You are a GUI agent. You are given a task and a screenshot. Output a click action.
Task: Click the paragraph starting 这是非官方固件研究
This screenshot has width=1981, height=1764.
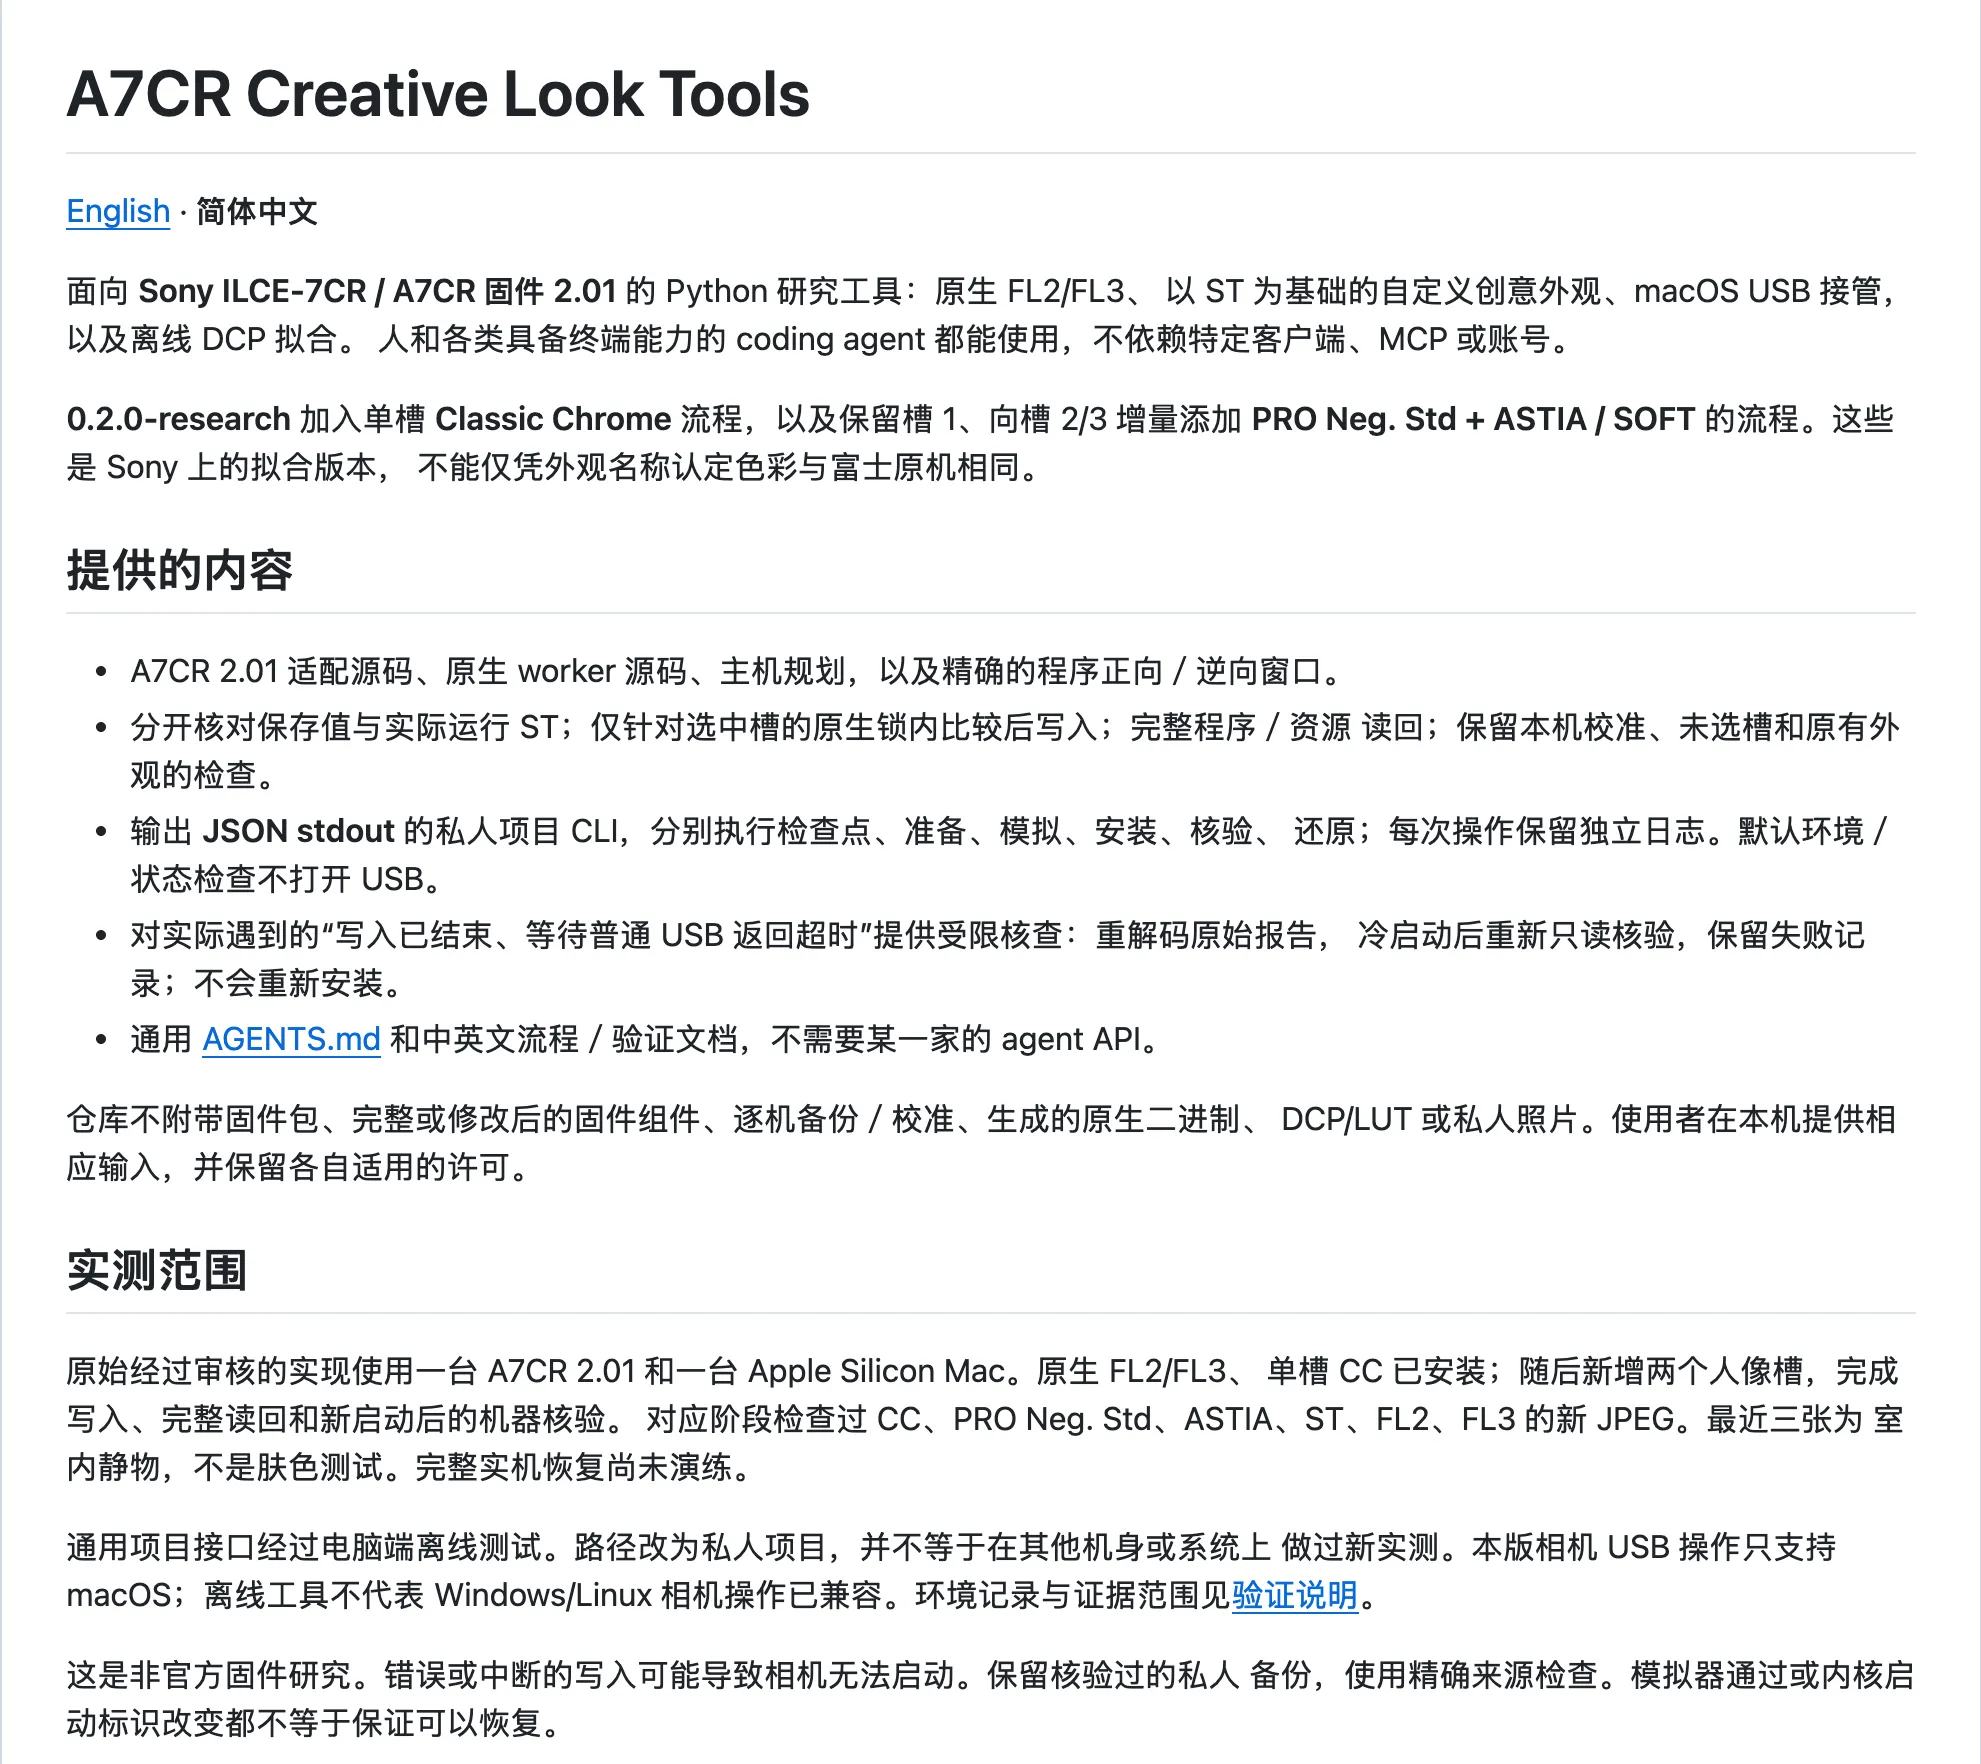pyautogui.click(x=990, y=1699)
